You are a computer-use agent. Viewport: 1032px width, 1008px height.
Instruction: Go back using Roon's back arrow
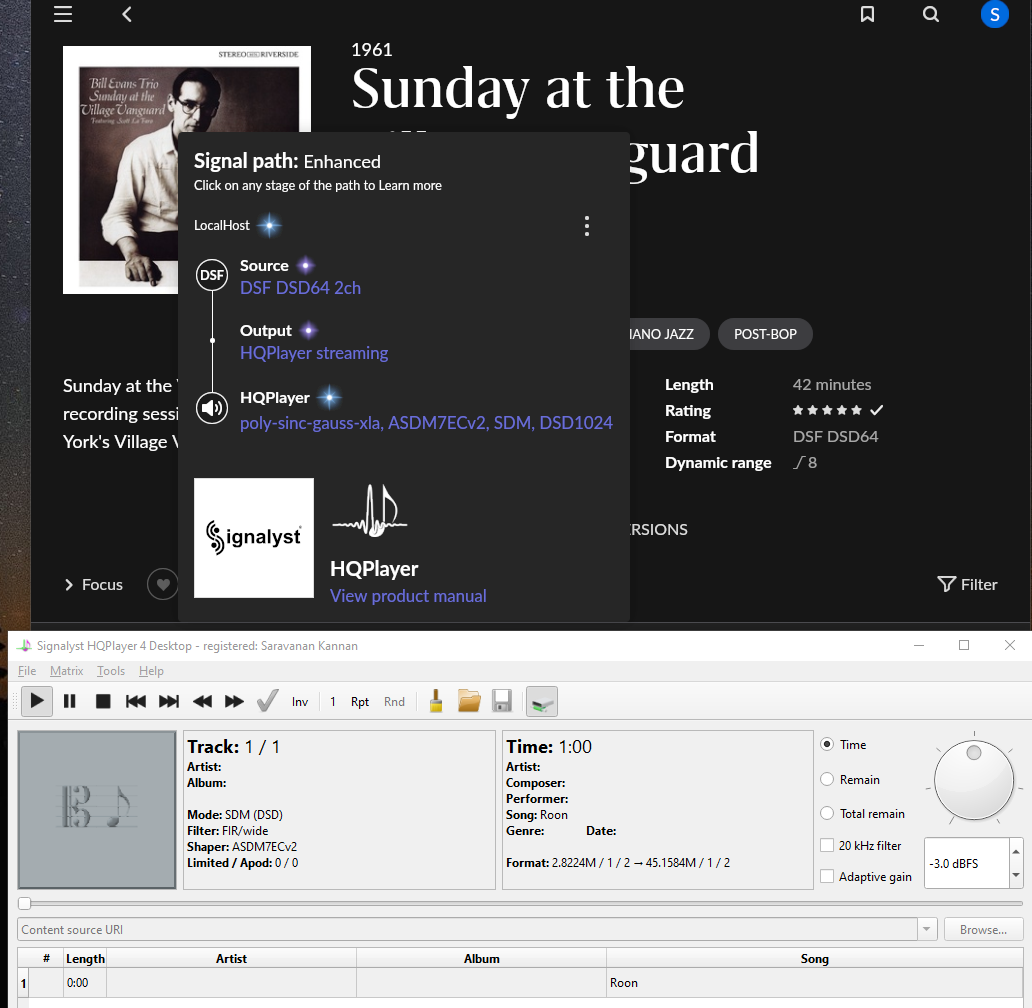click(x=127, y=14)
